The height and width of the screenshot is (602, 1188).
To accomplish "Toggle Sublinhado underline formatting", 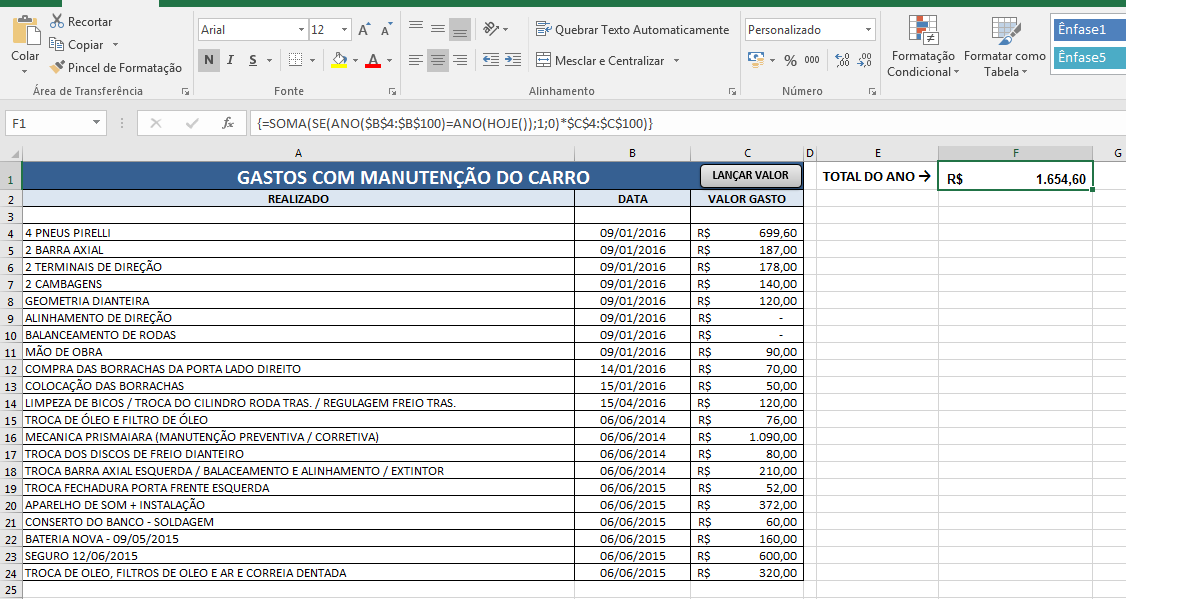I will [252, 60].
